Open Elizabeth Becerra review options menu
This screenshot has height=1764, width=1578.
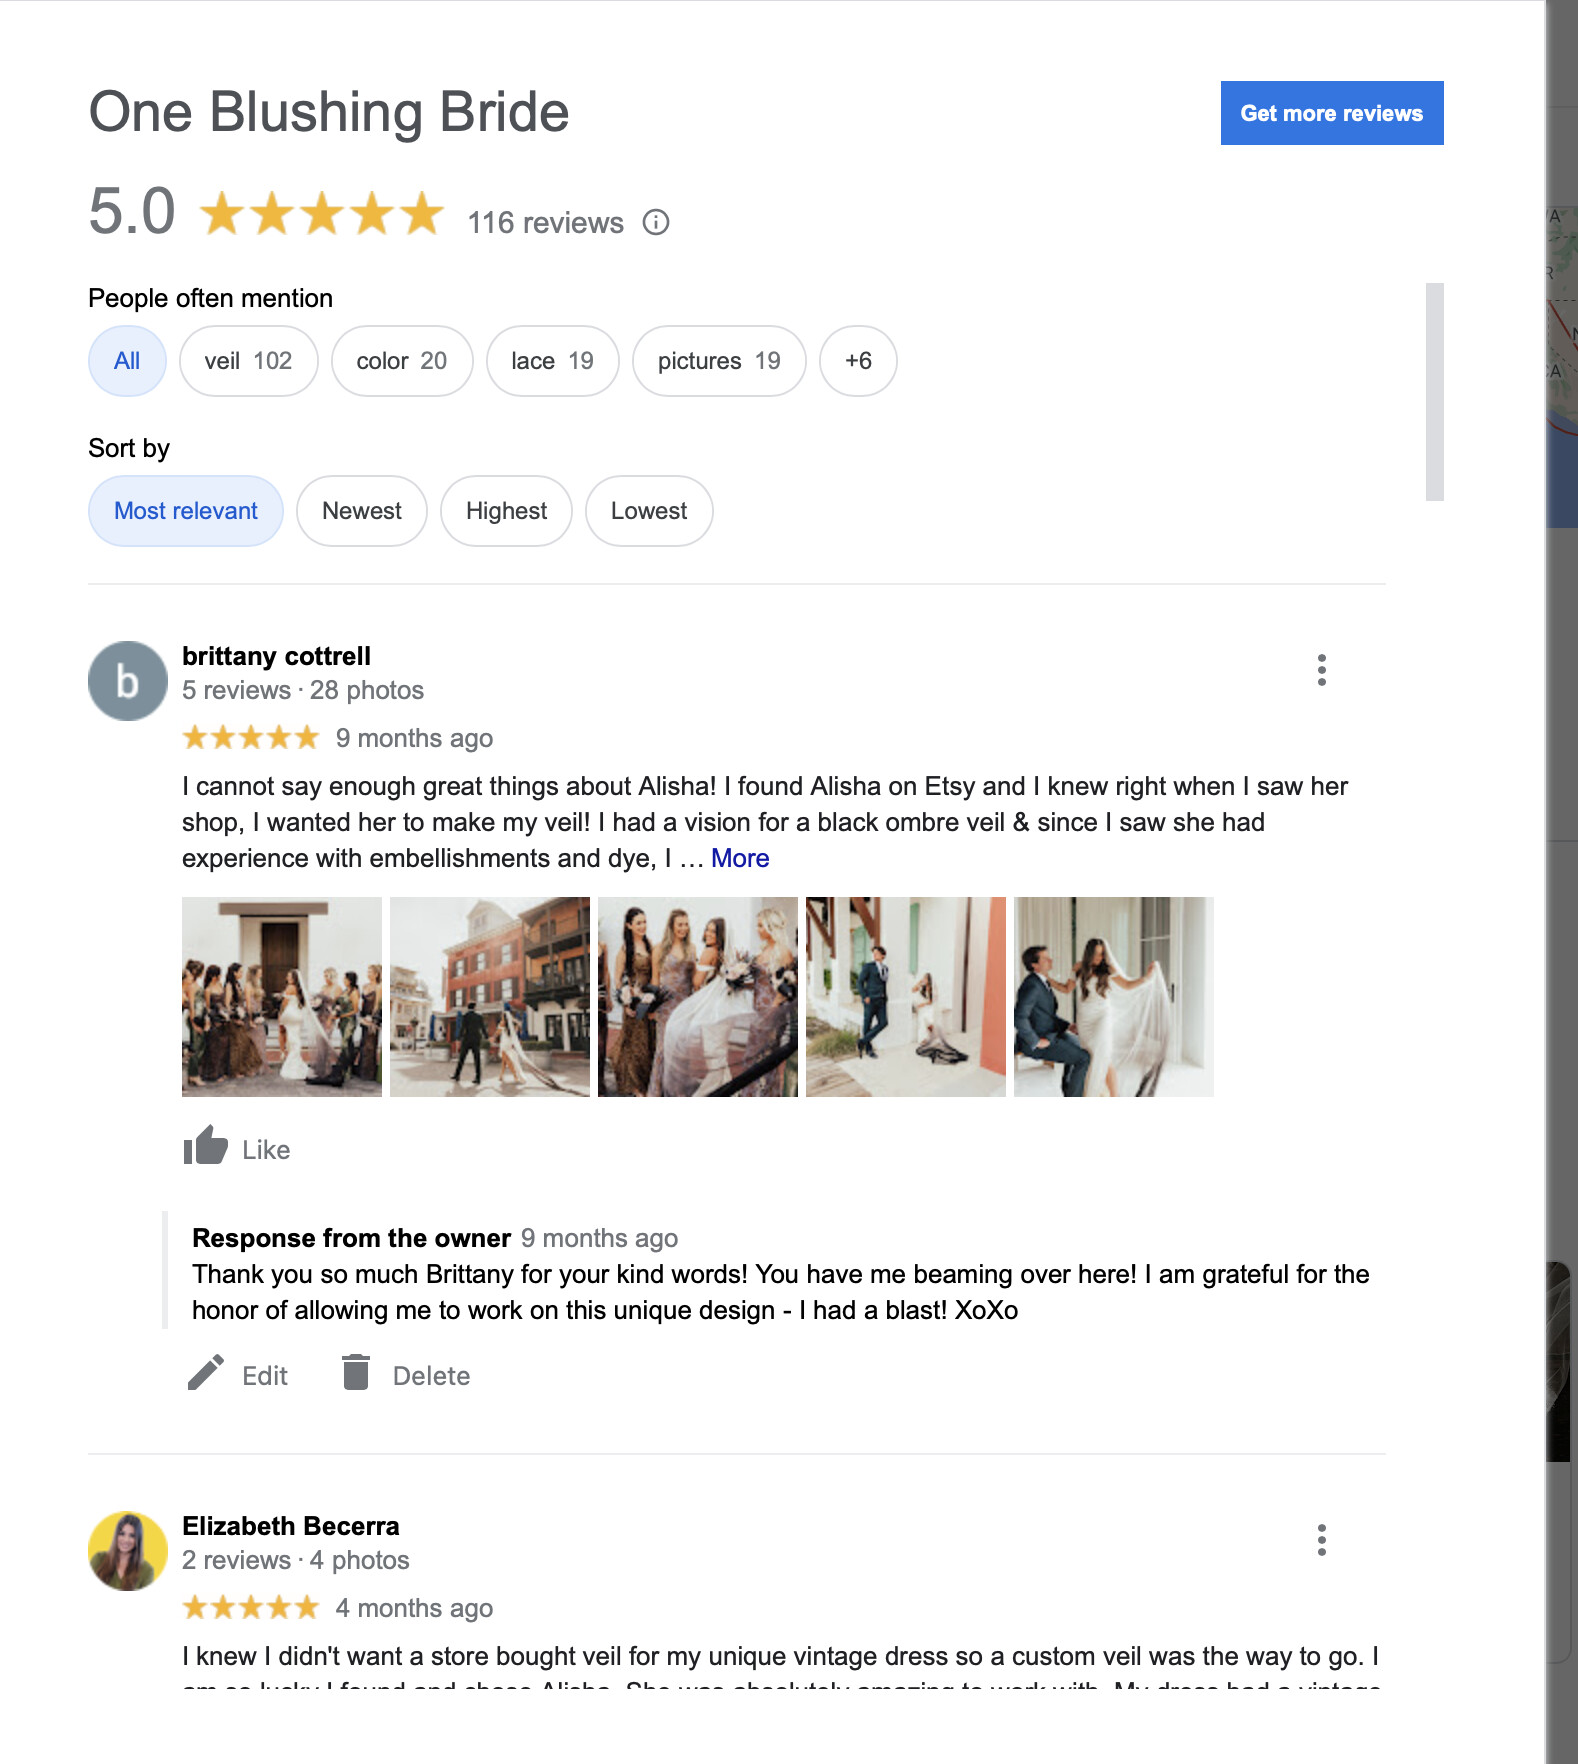1321,1540
